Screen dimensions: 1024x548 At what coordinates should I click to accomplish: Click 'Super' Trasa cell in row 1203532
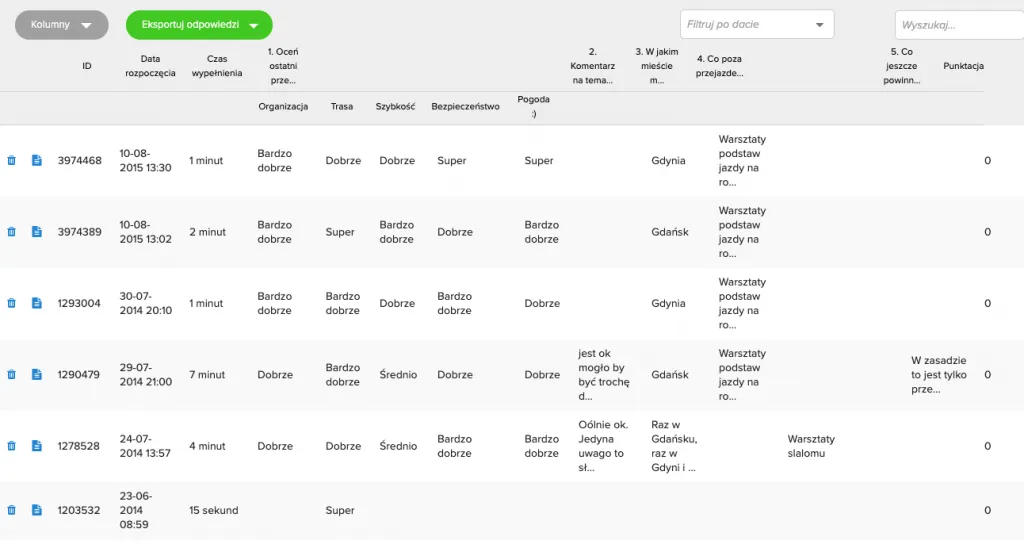pos(340,510)
